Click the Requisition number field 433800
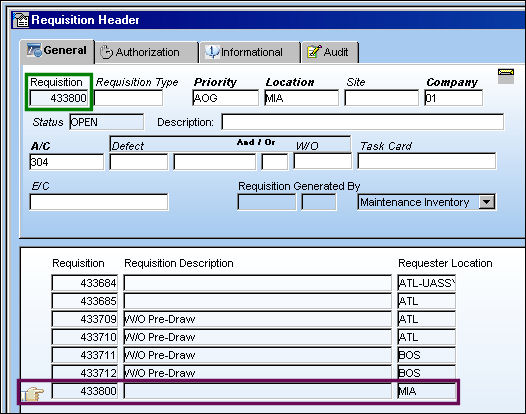The height and width of the screenshot is (414, 526). (59, 98)
